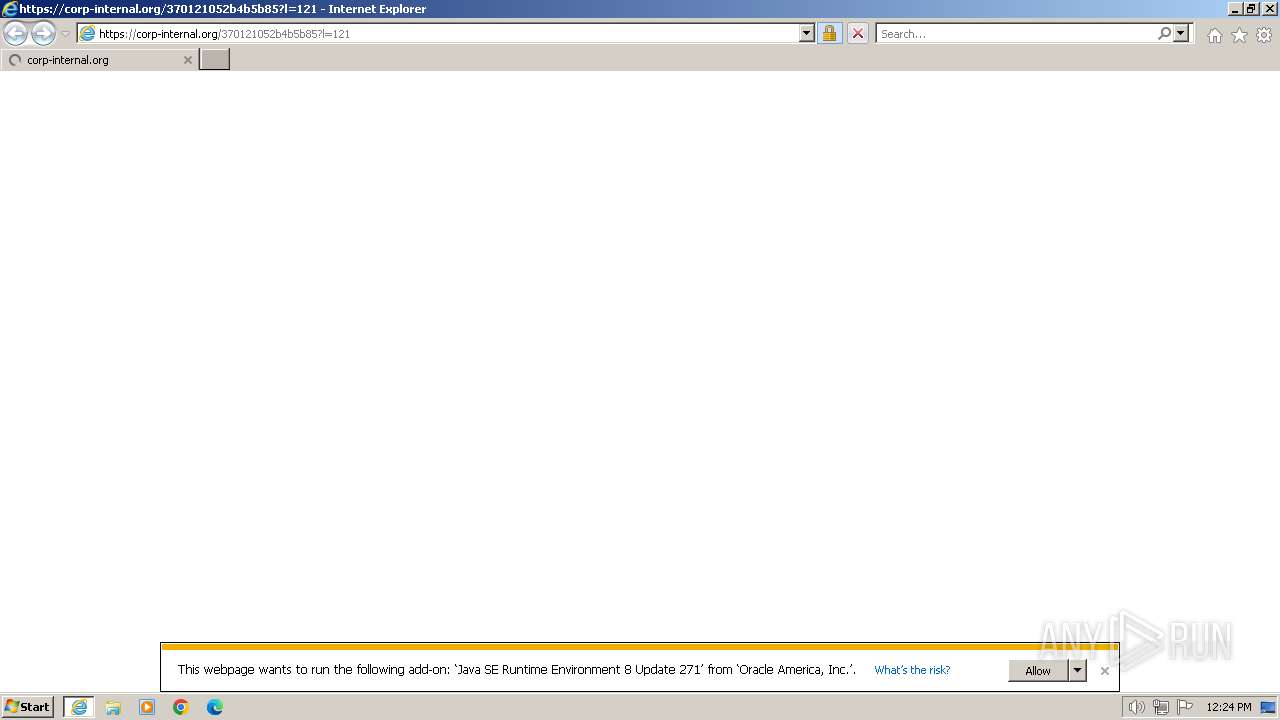1280x720 pixels.
Task: Open Internet Explorer from the taskbar
Action: click(79, 707)
